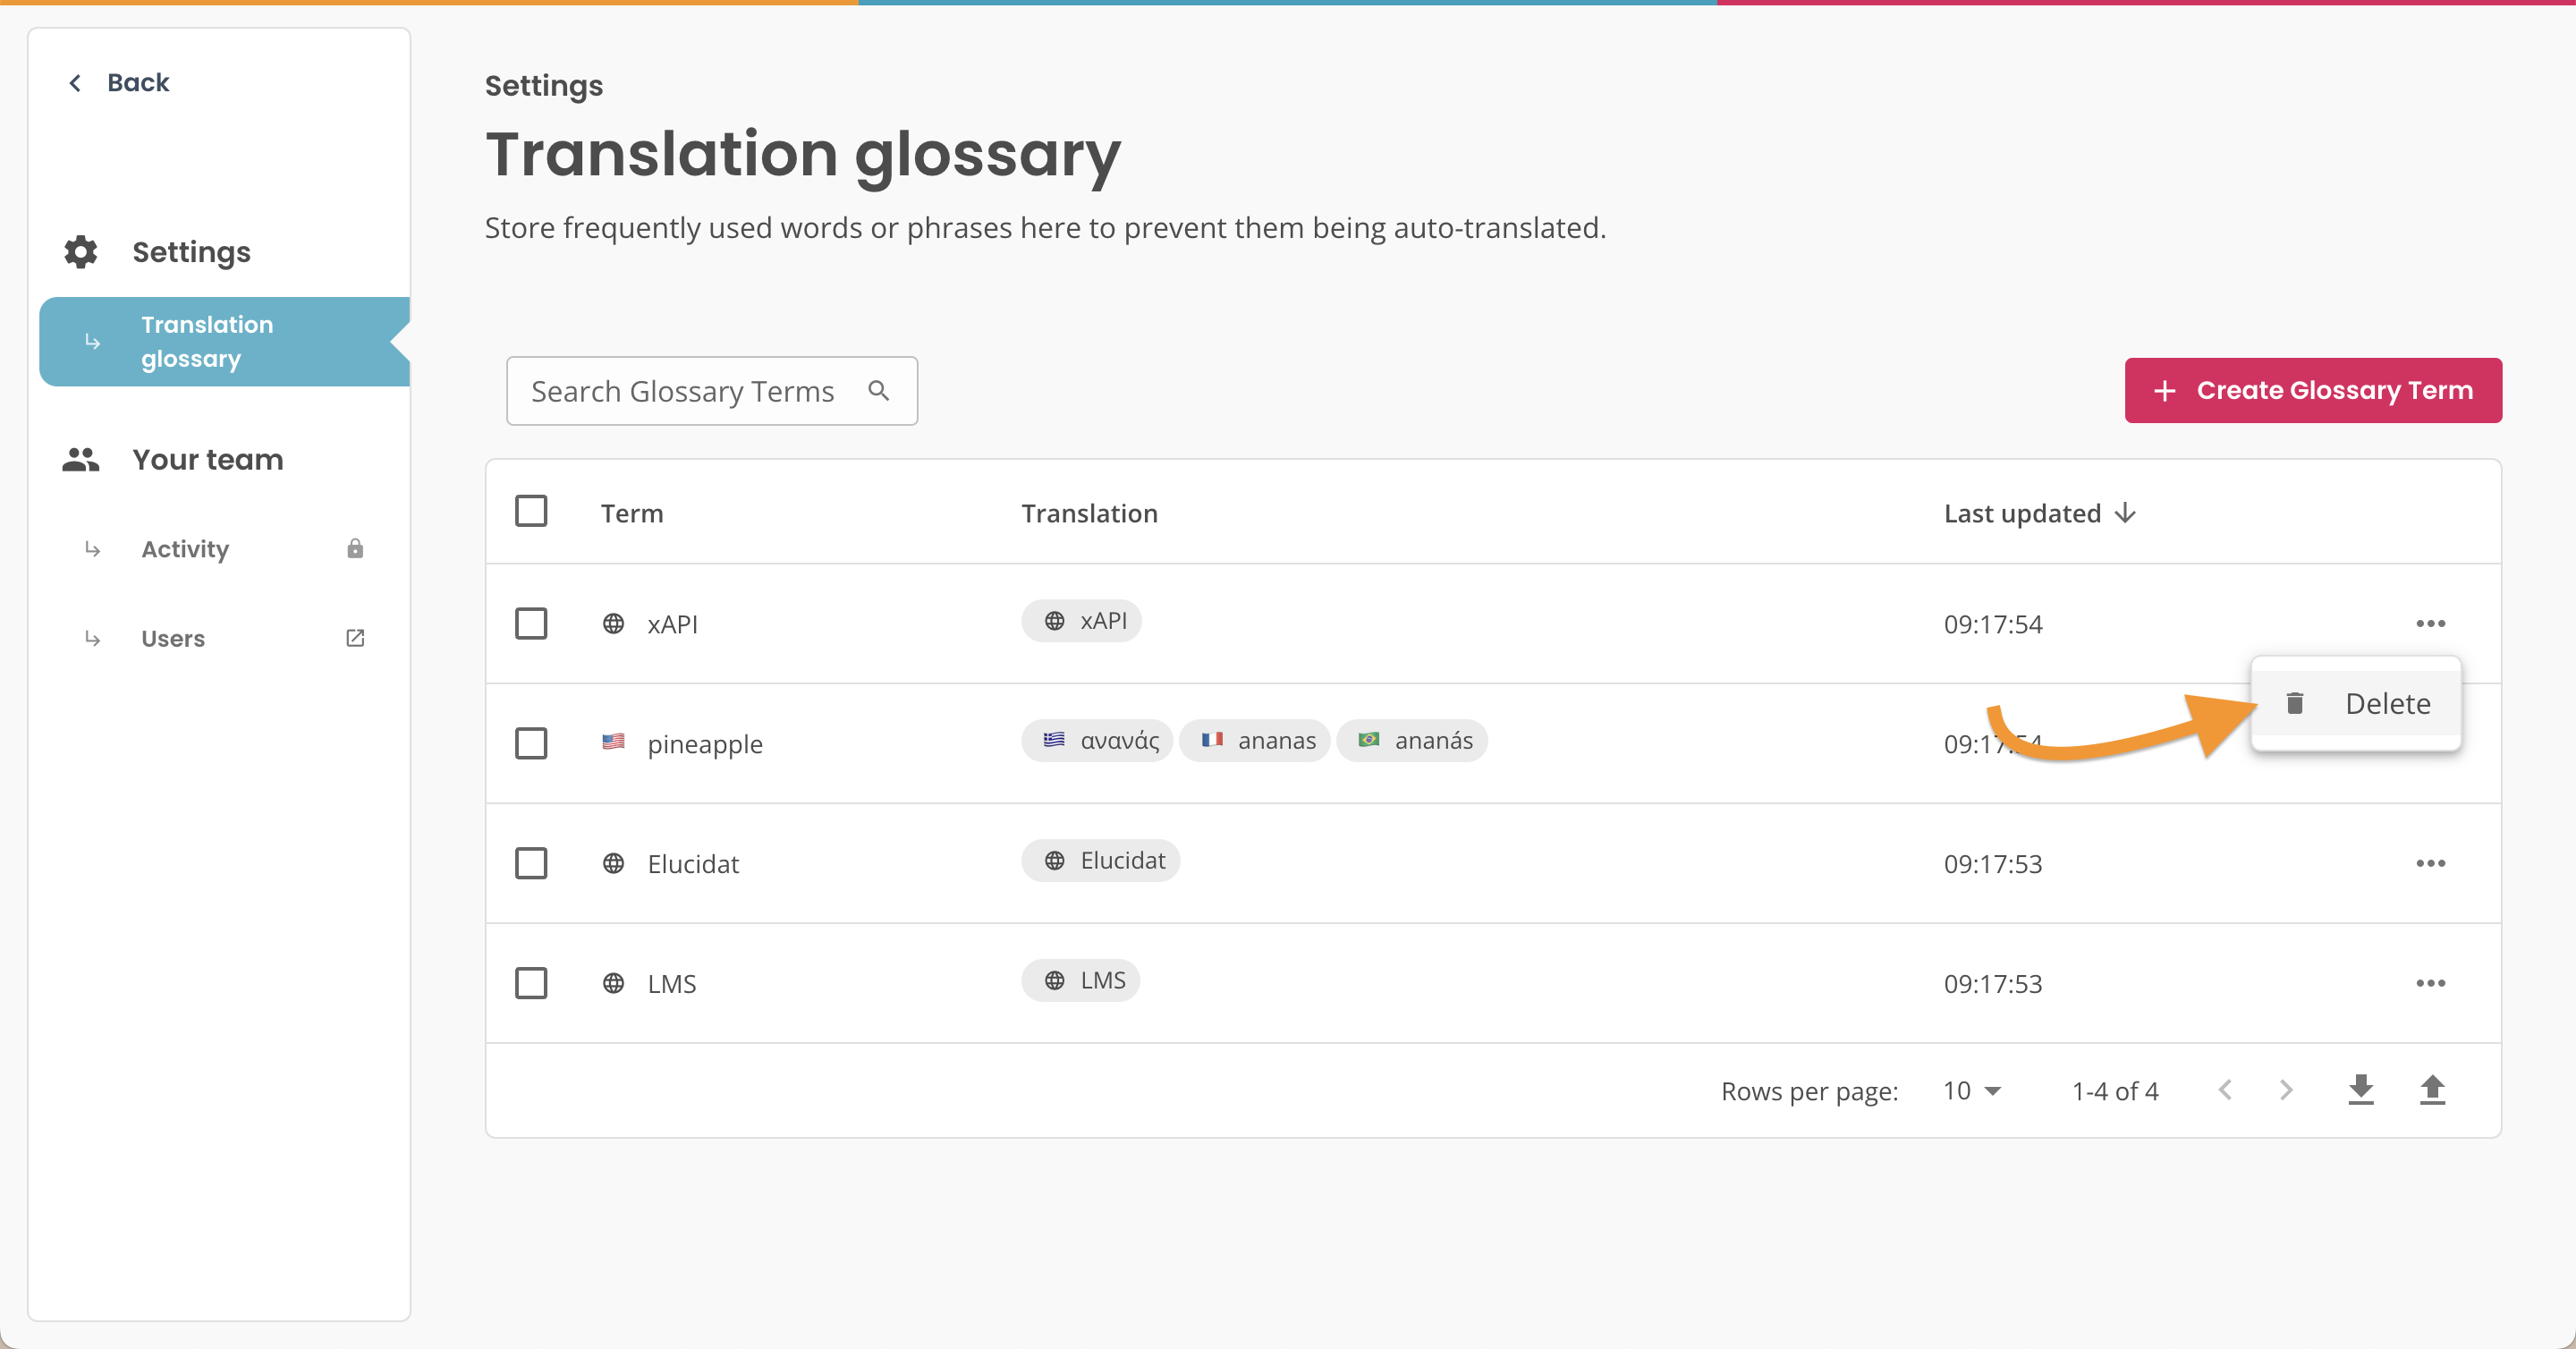Click the upload glossary icon
The height and width of the screenshot is (1349, 2576).
point(2434,1090)
